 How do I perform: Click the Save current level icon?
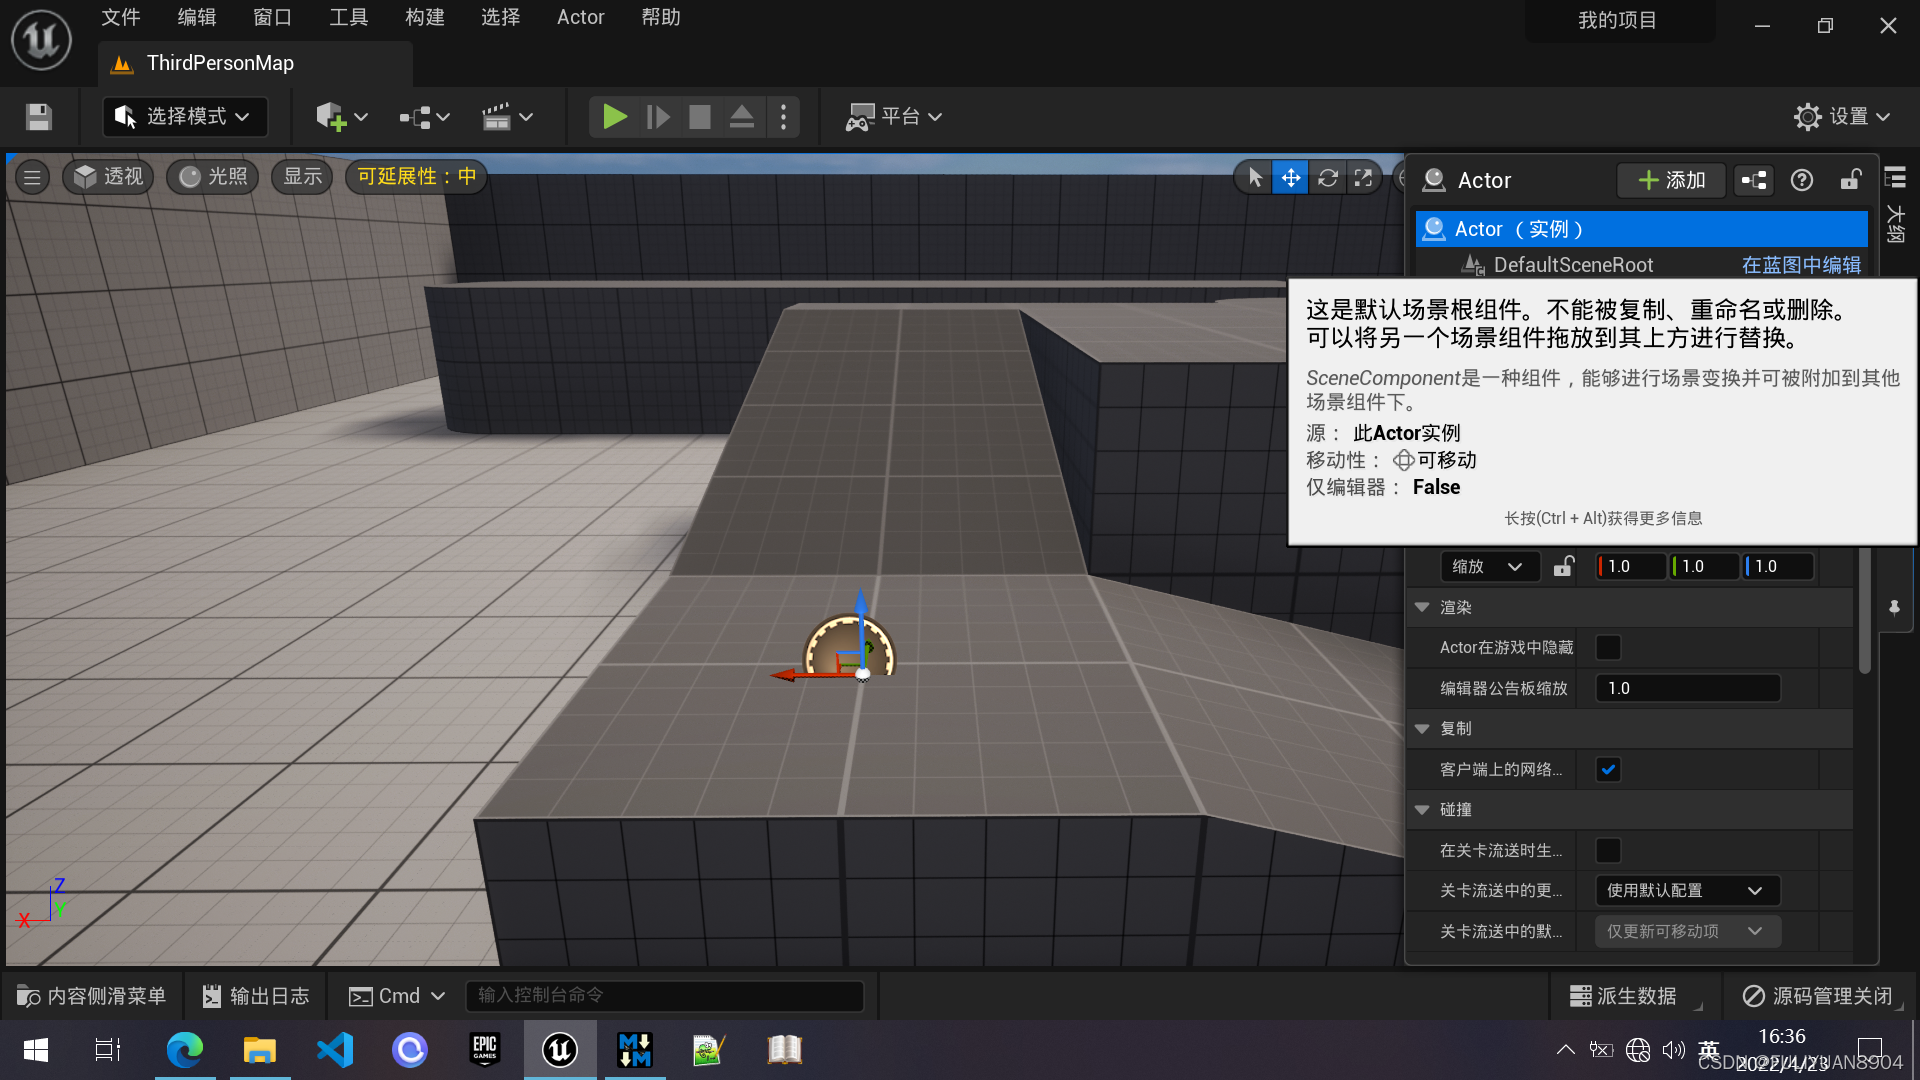(39, 117)
